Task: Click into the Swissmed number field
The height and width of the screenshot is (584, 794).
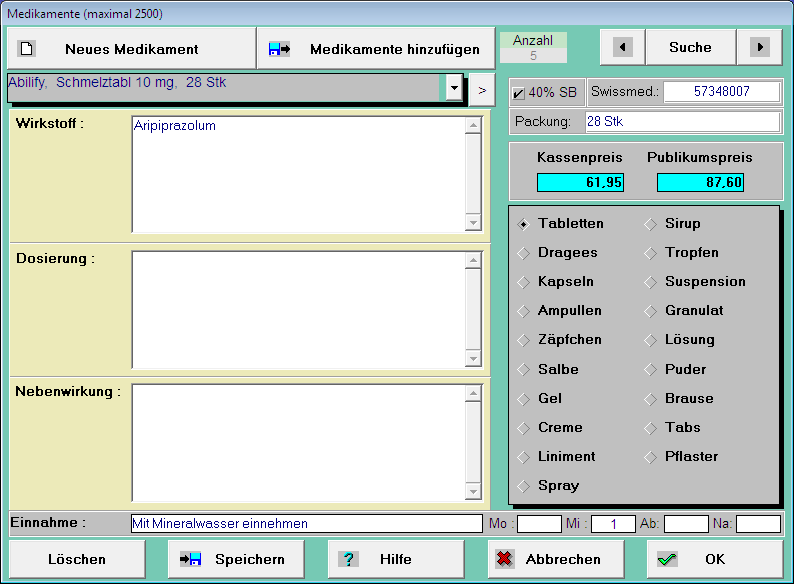Action: tap(721, 92)
